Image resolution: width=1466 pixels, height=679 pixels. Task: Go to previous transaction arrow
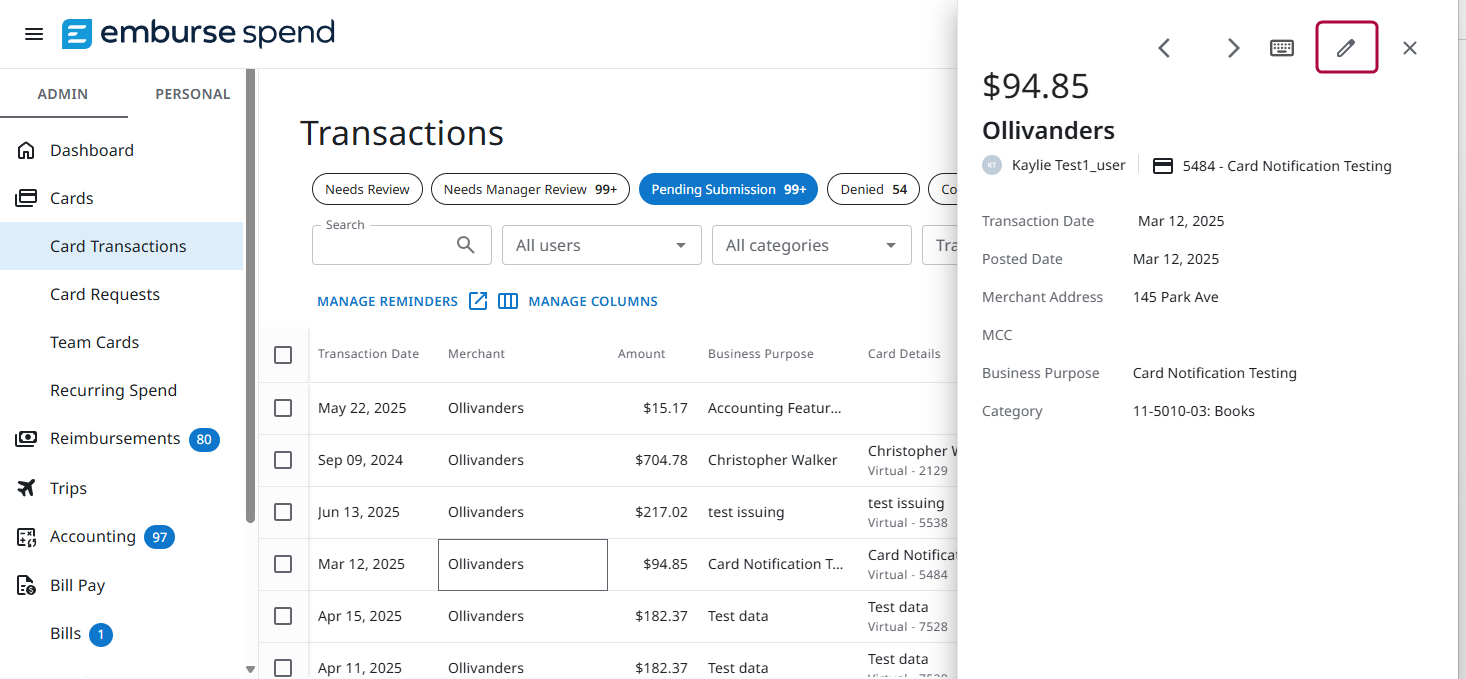tap(1164, 48)
